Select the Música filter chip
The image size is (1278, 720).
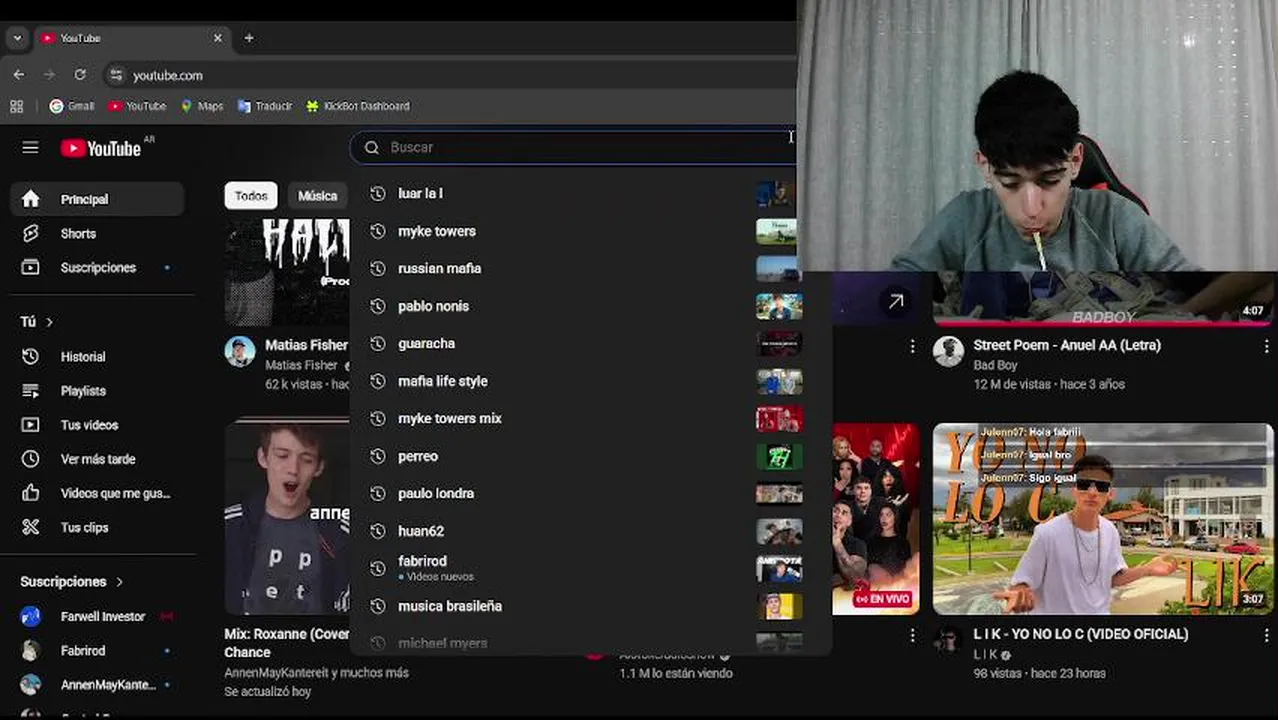tap(317, 196)
